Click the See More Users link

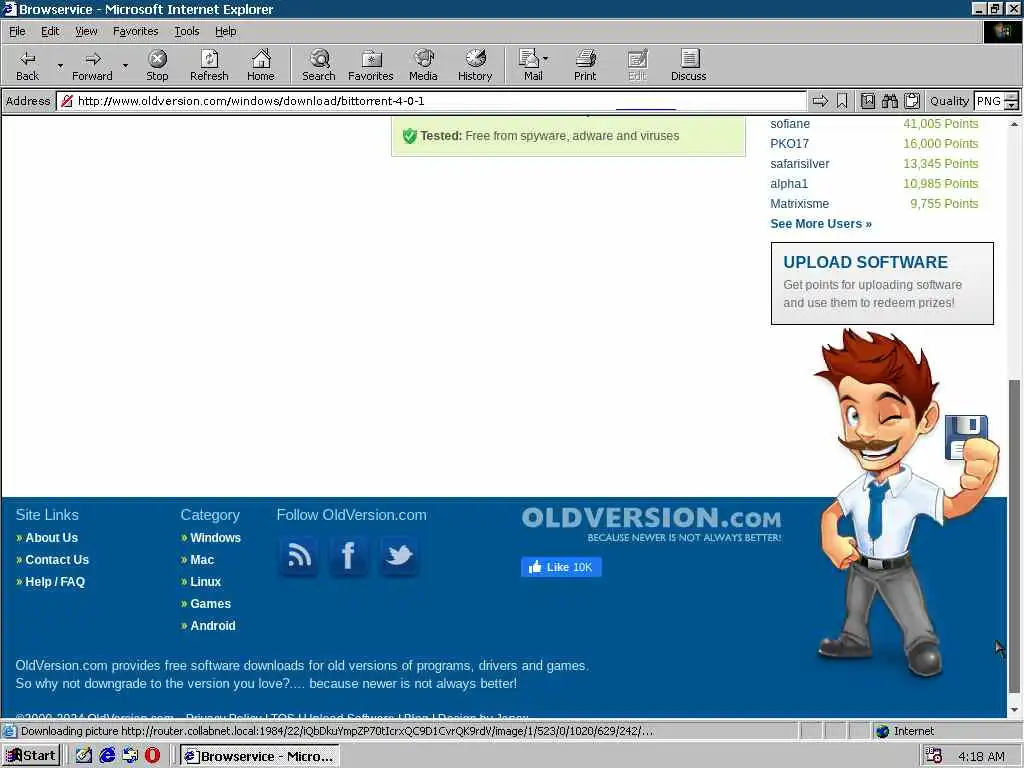point(821,223)
